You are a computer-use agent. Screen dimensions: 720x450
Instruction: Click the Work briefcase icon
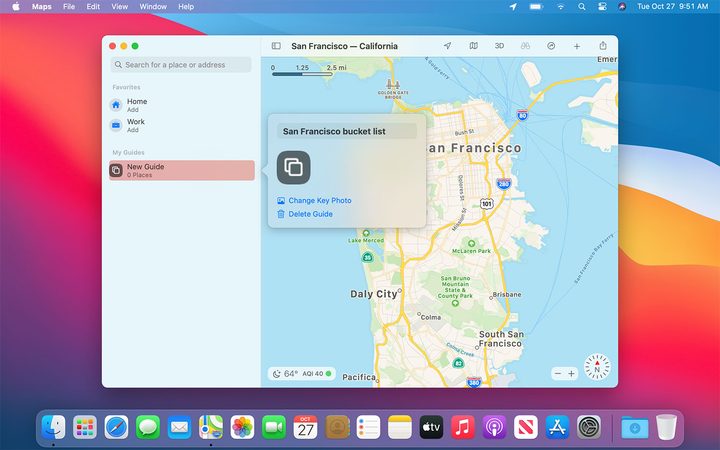tap(116, 125)
